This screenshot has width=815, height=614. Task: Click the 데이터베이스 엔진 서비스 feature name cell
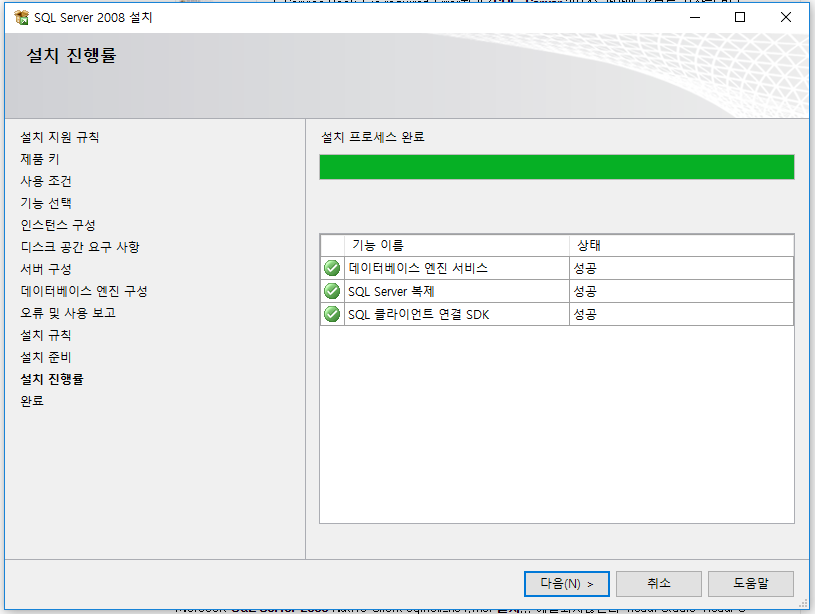[x=457, y=268]
